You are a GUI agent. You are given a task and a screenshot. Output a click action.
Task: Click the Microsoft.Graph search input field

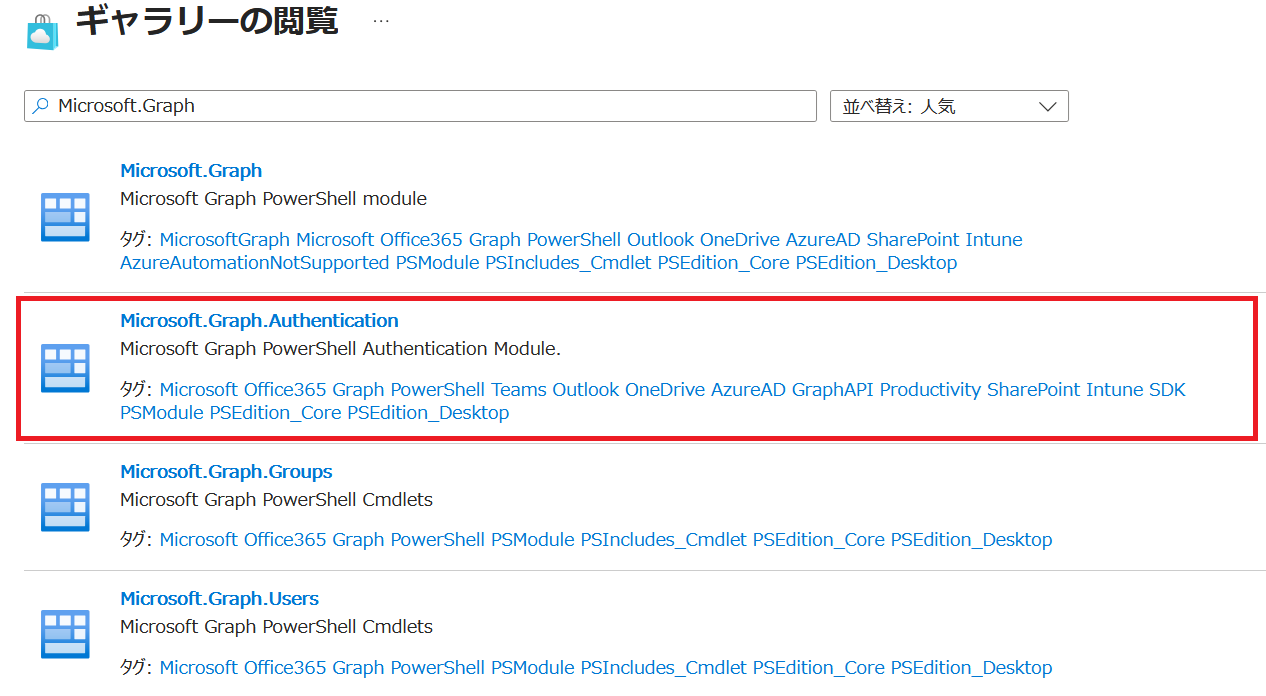pyautogui.click(x=430, y=106)
